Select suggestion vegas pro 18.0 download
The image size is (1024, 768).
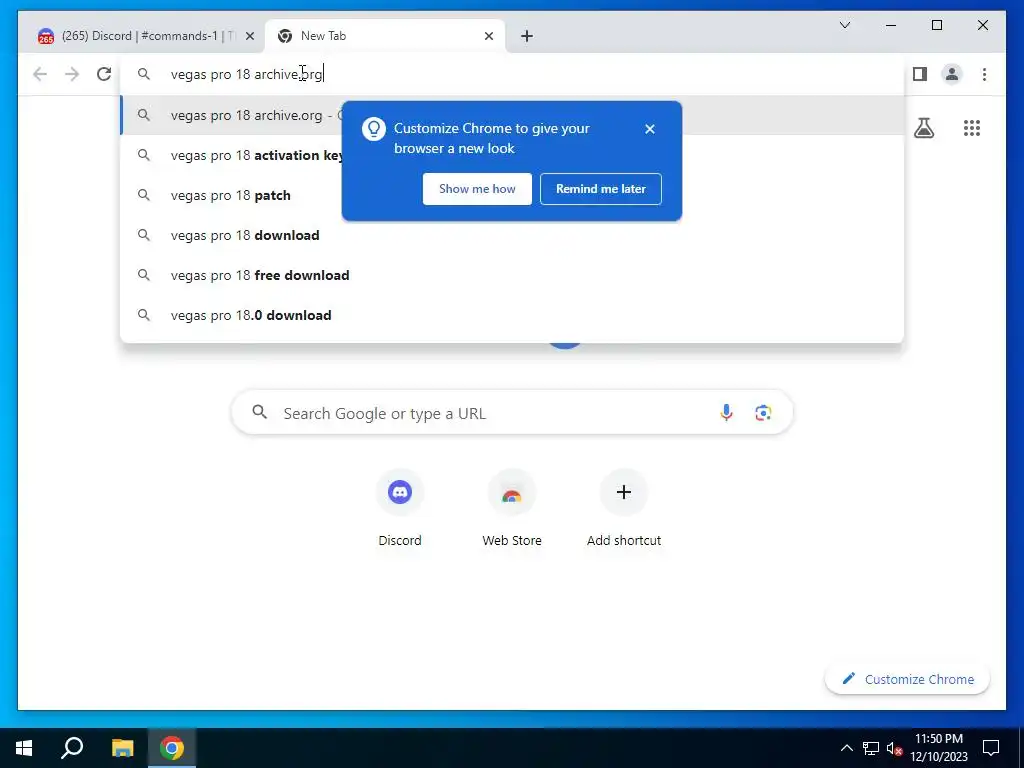tap(512, 315)
